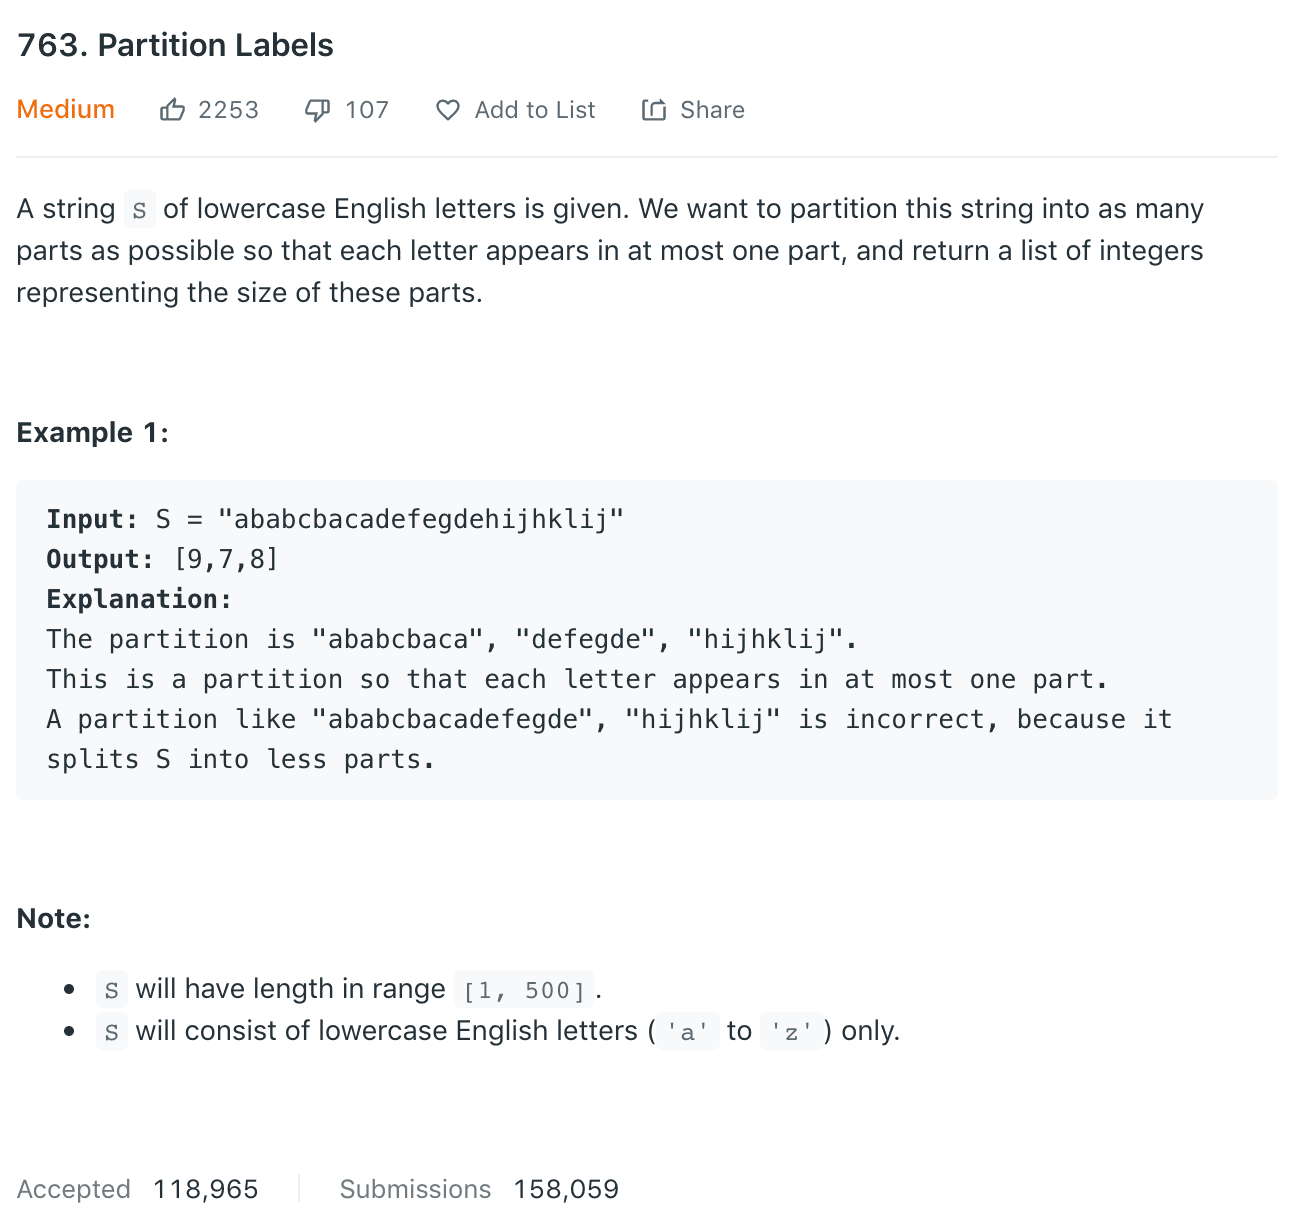Click the thumbs up like icon
This screenshot has height=1218, width=1306.
172,110
